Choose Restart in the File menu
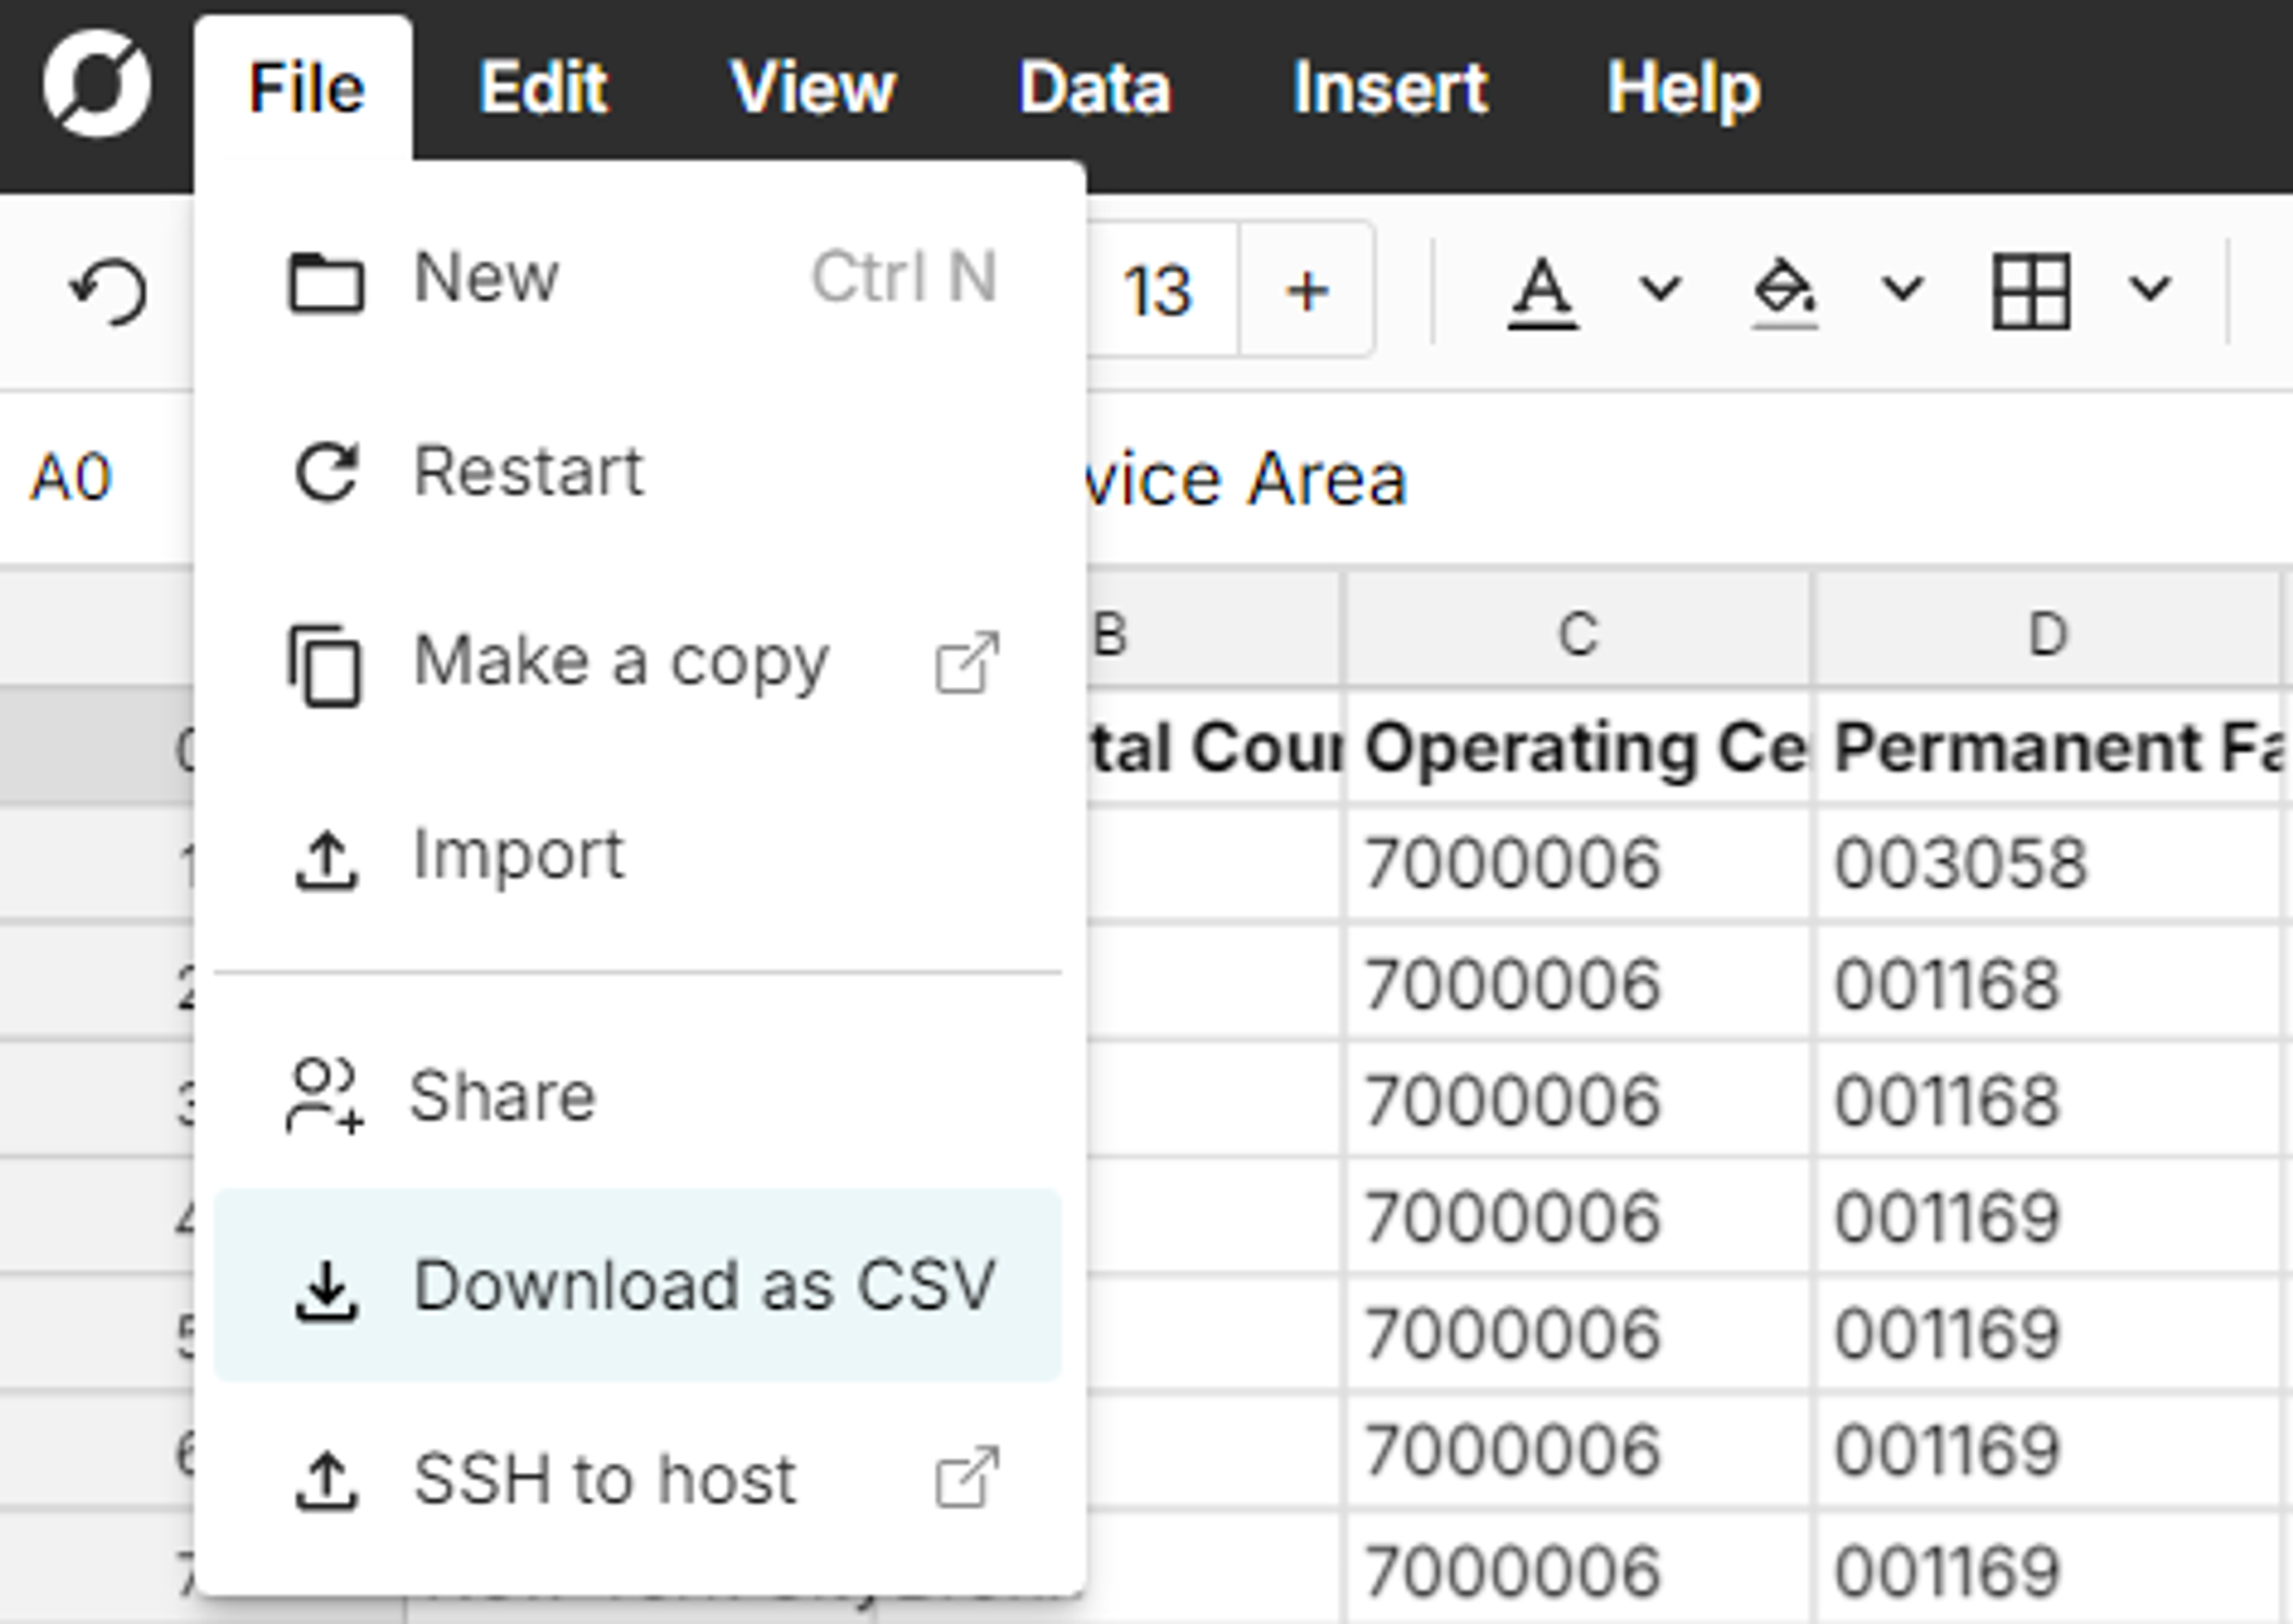 638,471
